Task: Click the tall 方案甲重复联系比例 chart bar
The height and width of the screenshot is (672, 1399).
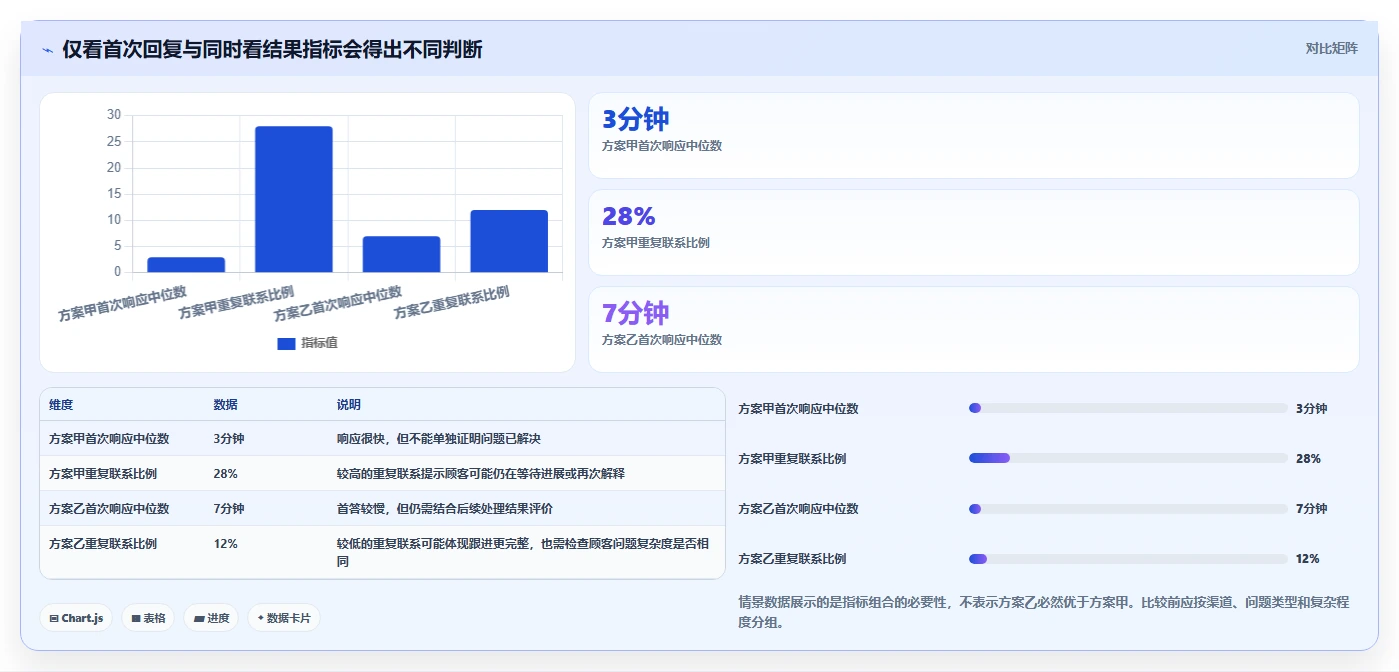Action: (294, 199)
